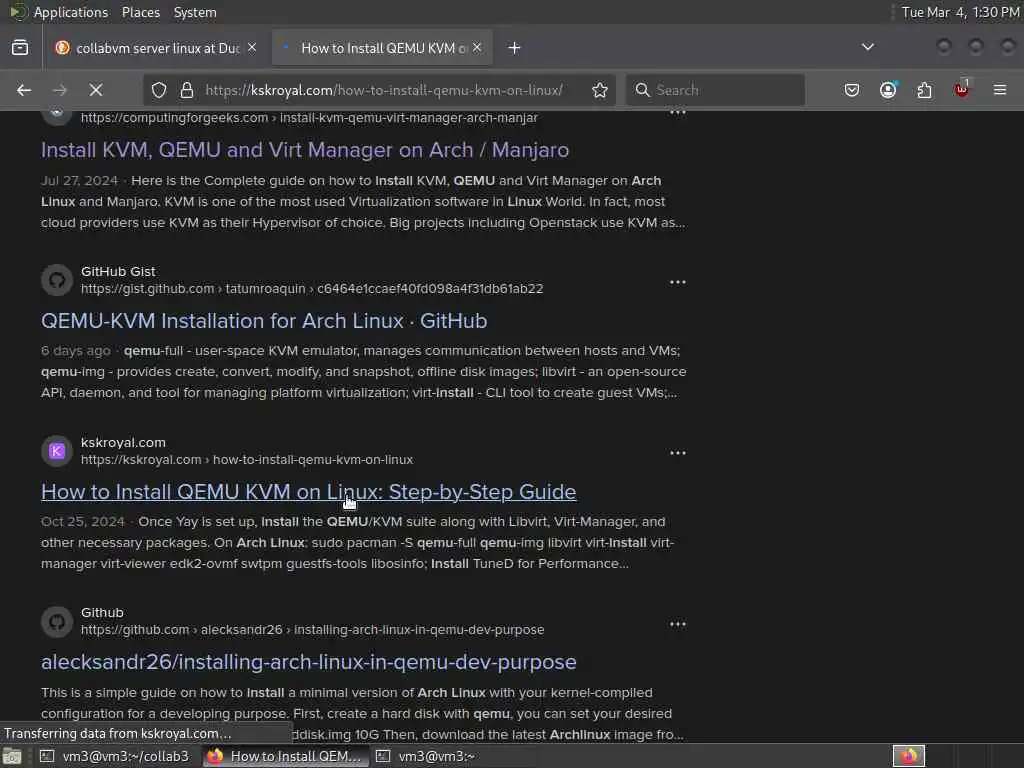Open Firefox View icon in the tab strip

coord(20,48)
